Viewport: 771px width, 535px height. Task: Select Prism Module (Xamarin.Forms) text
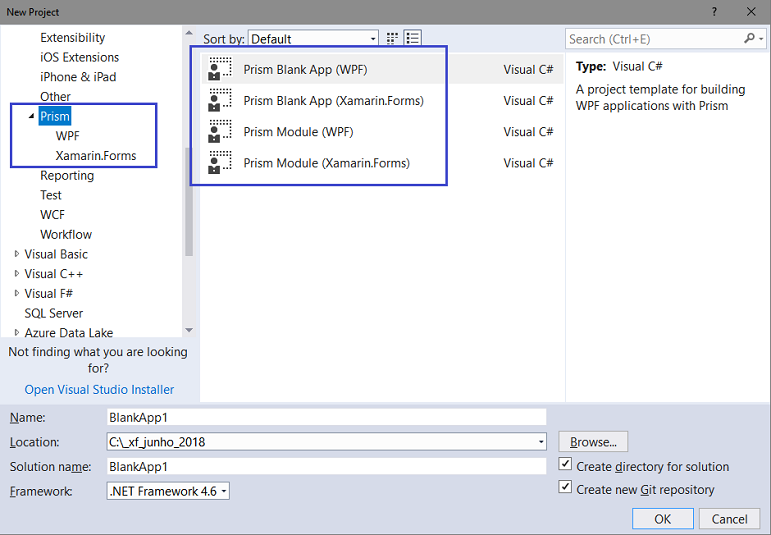(326, 163)
